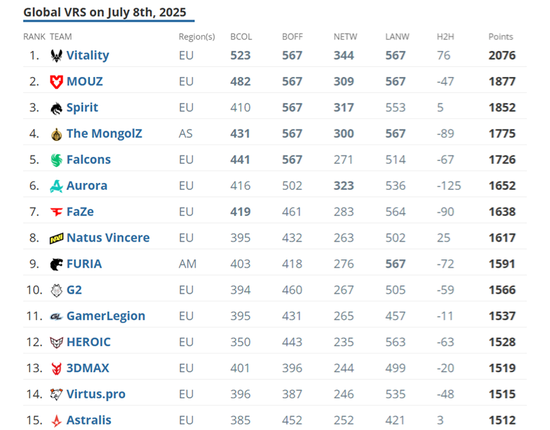Open the Vitality team link
This screenshot has height=430, width=550.
[88, 55]
